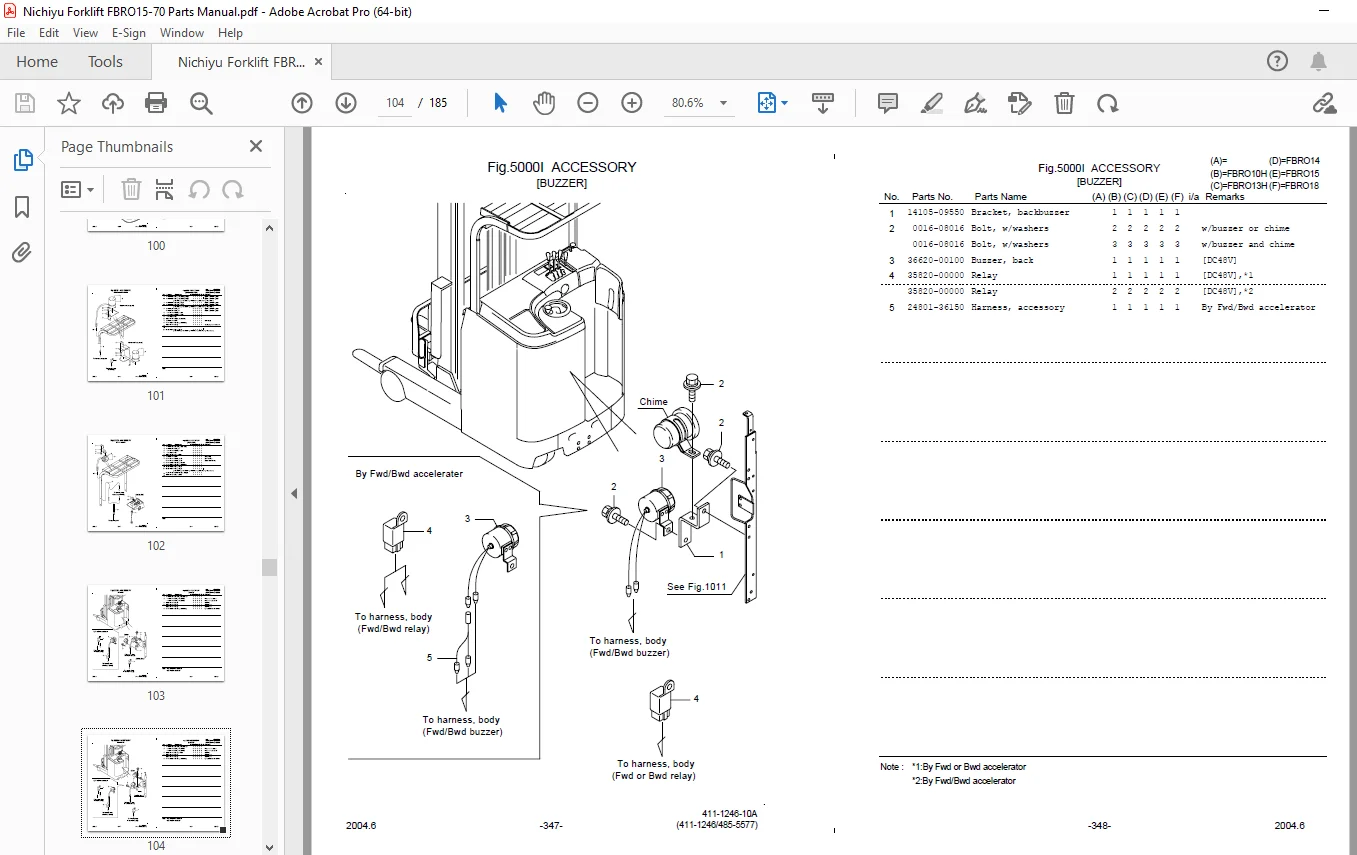The height and width of the screenshot is (855, 1357).
Task: Select the Nichiyu Forklift document tab
Action: [241, 61]
